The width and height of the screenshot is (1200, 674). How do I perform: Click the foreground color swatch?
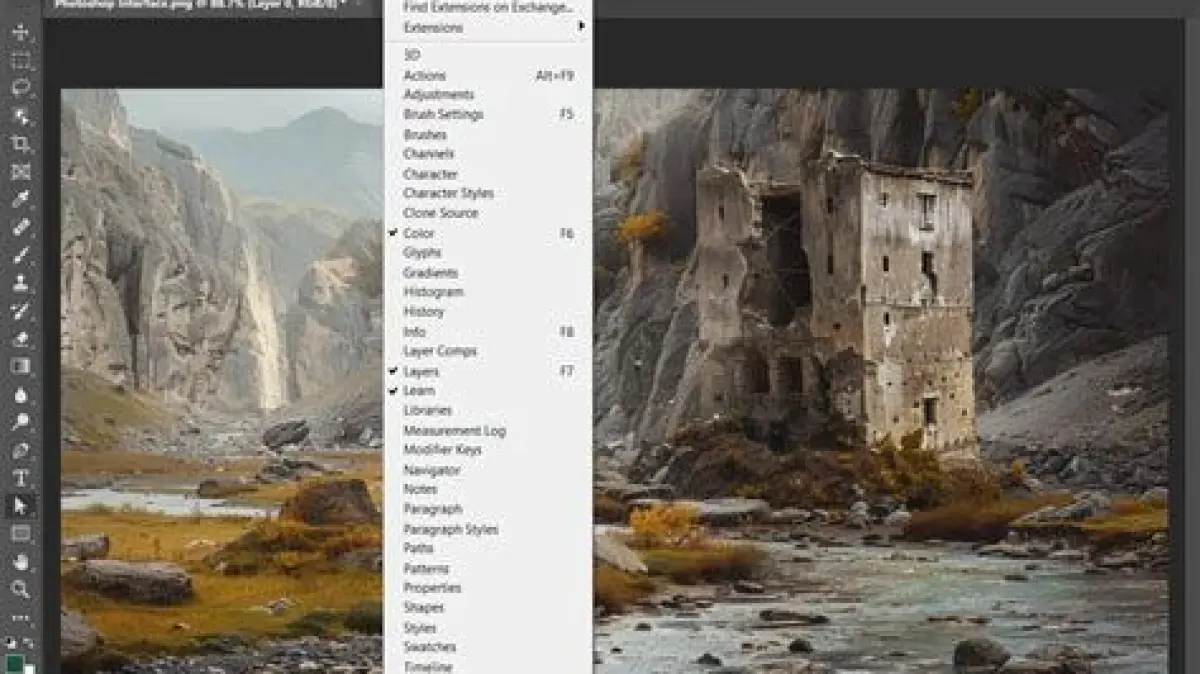coord(14,663)
